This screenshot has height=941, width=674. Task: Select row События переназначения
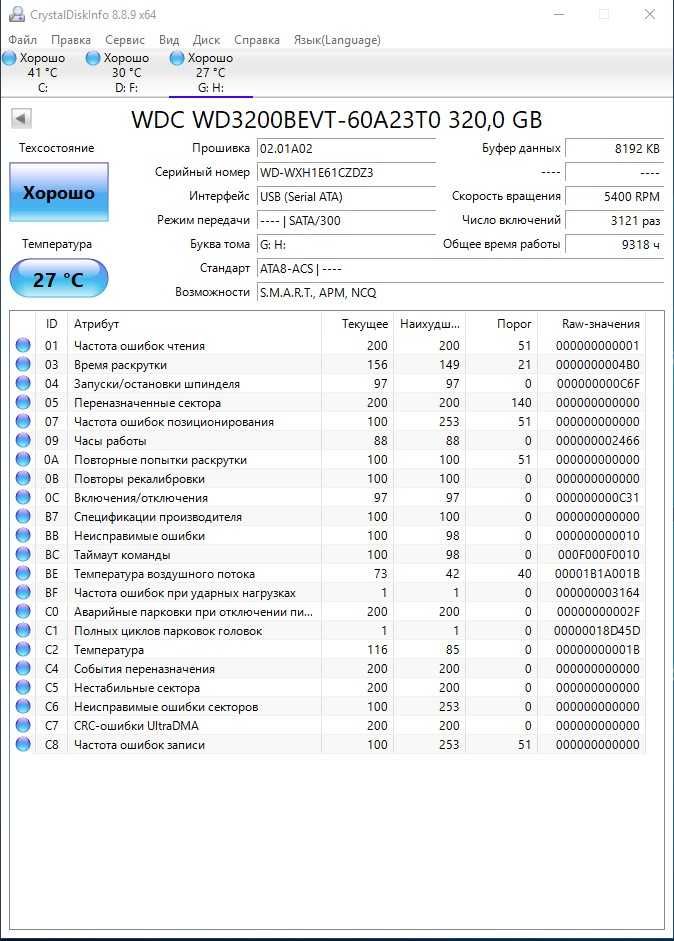point(328,669)
